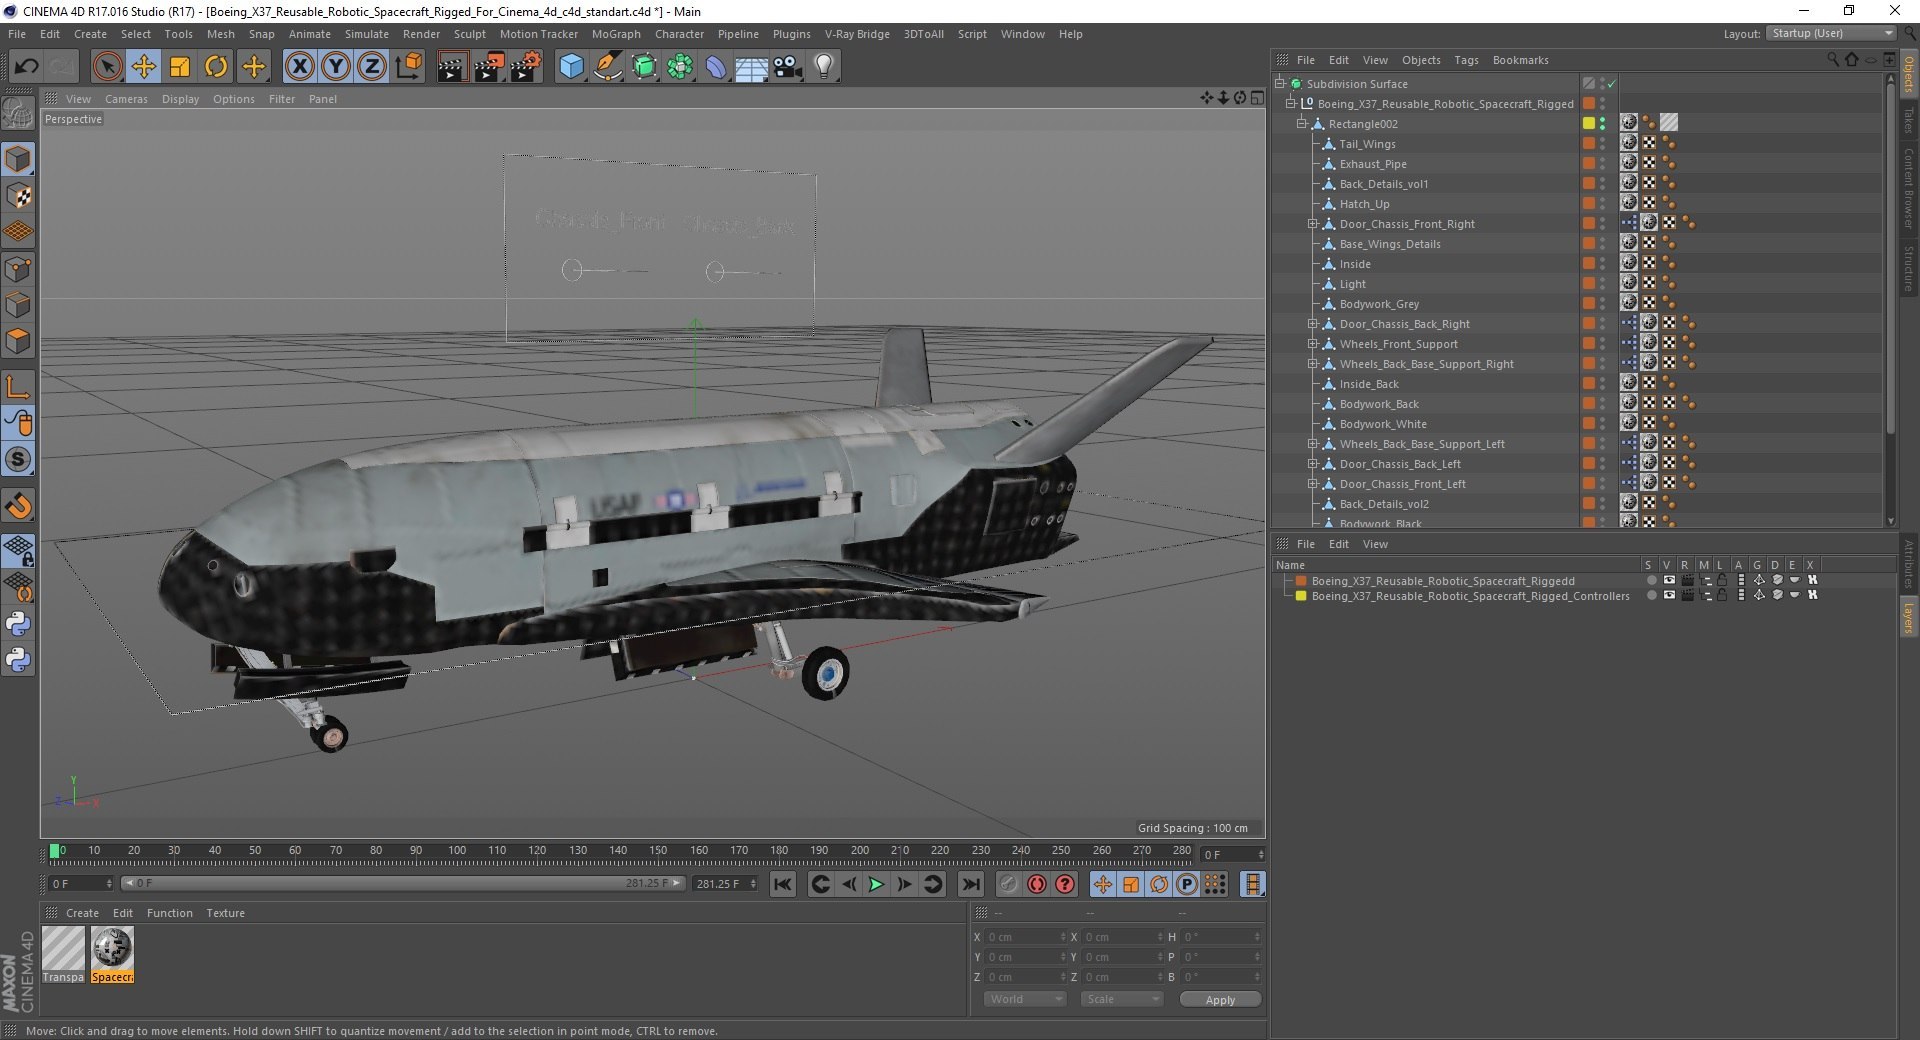Open viewport Cameras menu

[x=126, y=99]
